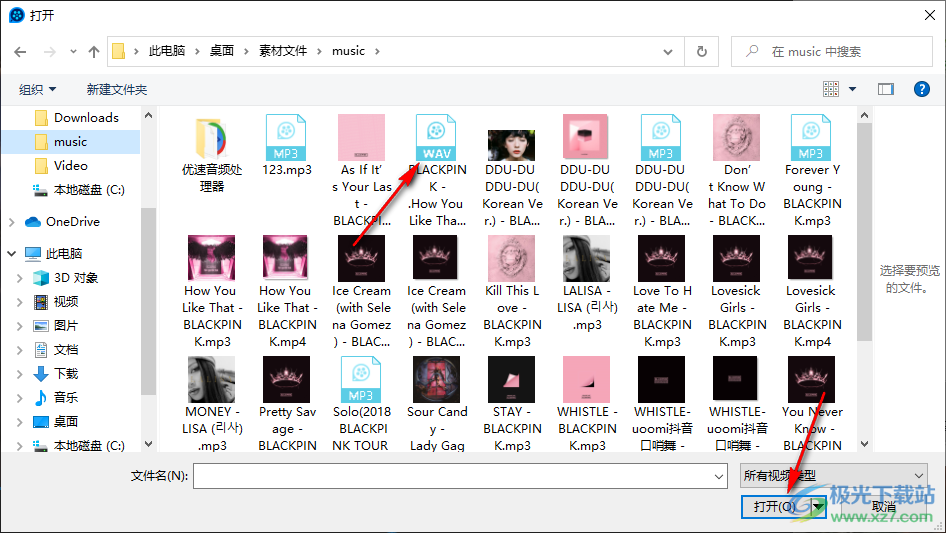Expand 文档 tree node
This screenshot has width=946, height=533.
coord(20,349)
